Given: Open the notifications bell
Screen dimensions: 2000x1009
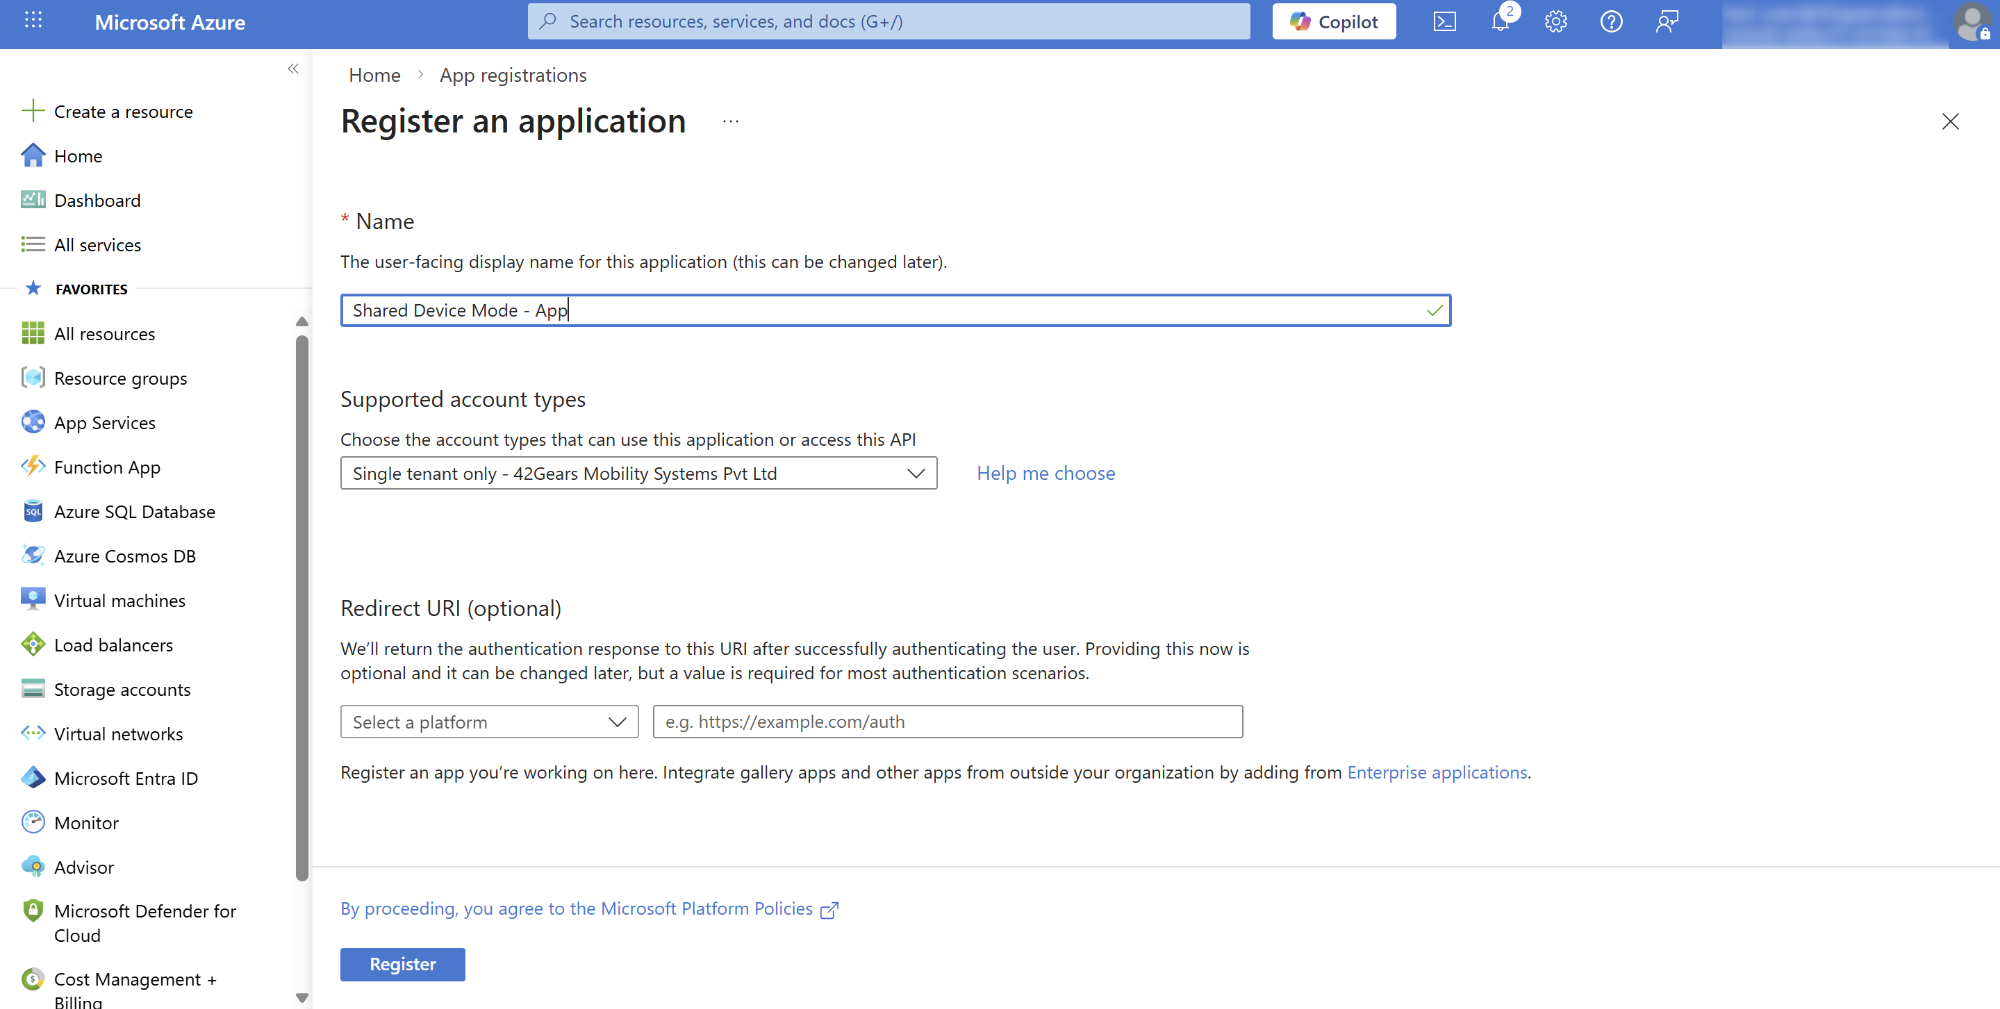Looking at the screenshot, I should 1500,22.
